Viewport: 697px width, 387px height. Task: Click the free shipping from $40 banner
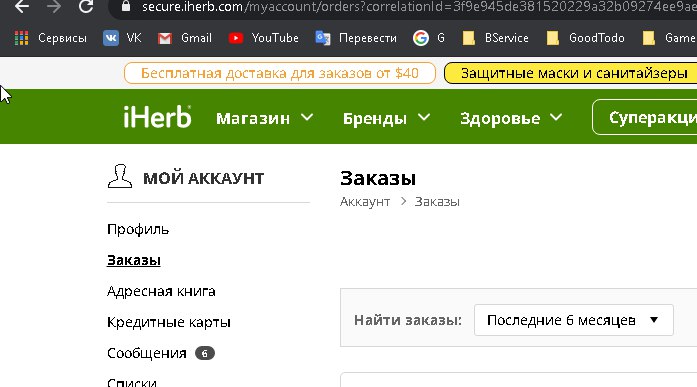pyautogui.click(x=280, y=73)
